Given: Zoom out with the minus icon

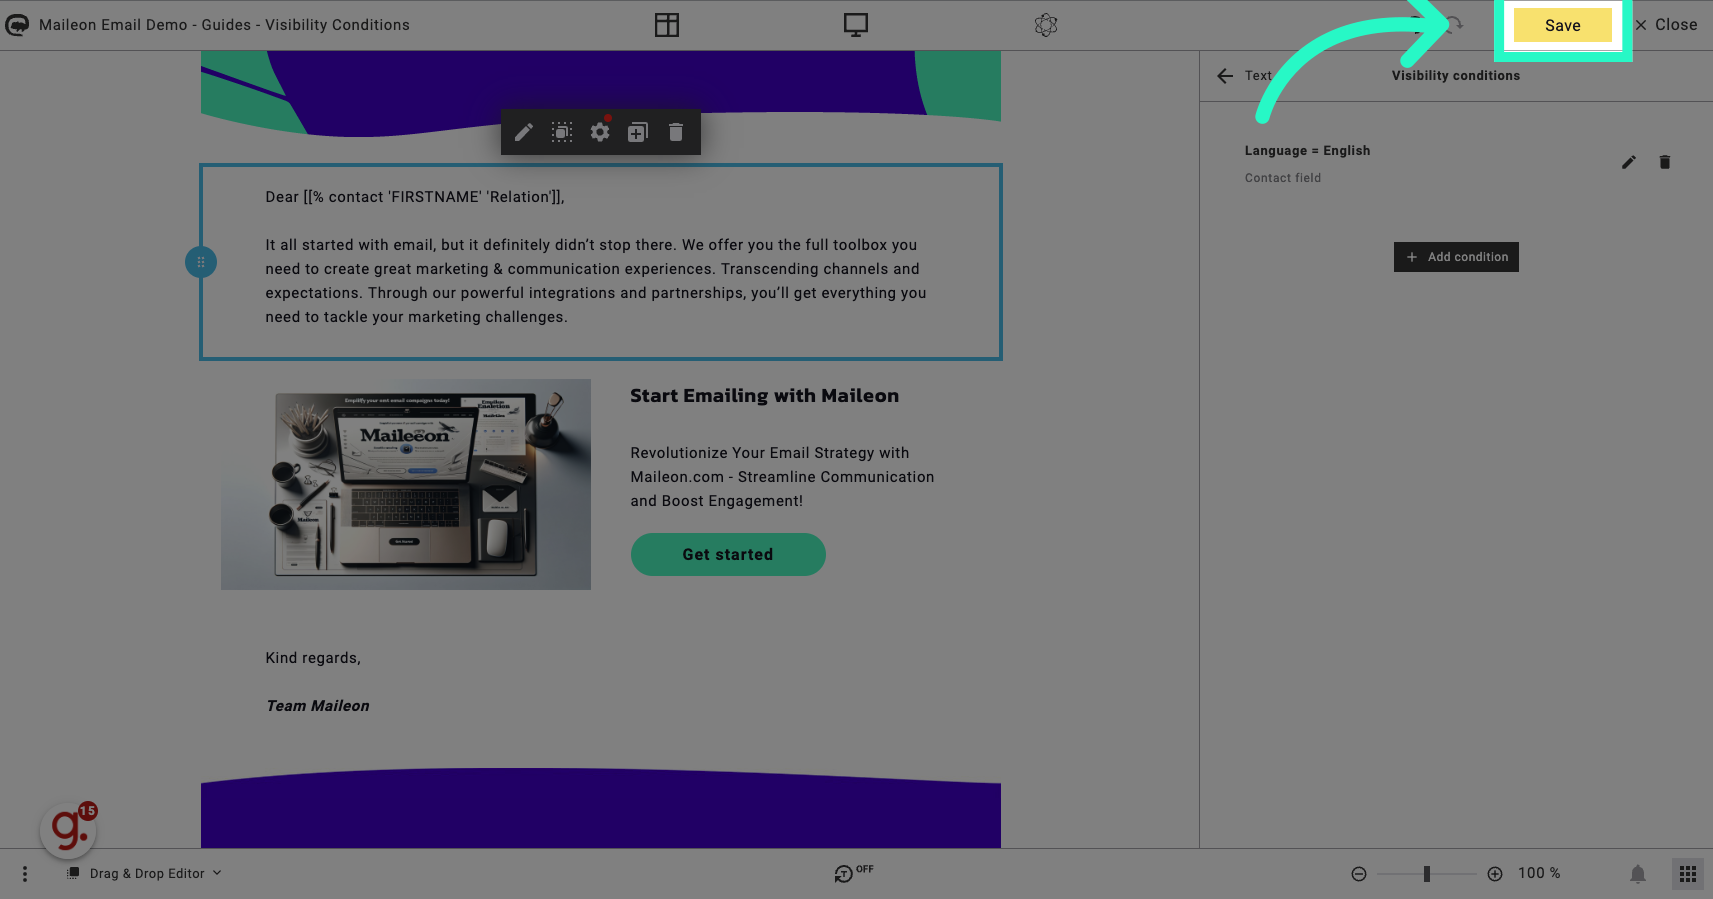Looking at the screenshot, I should click(x=1359, y=874).
